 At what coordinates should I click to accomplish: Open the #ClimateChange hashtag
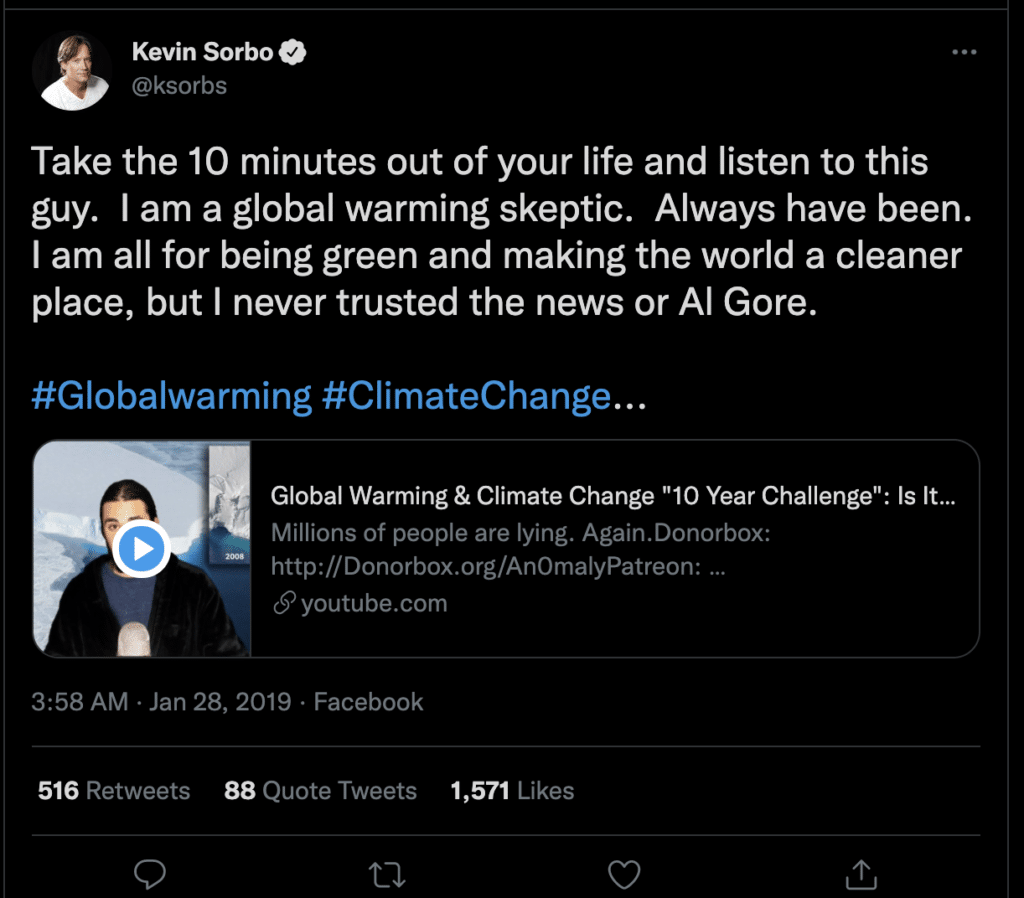tap(467, 396)
